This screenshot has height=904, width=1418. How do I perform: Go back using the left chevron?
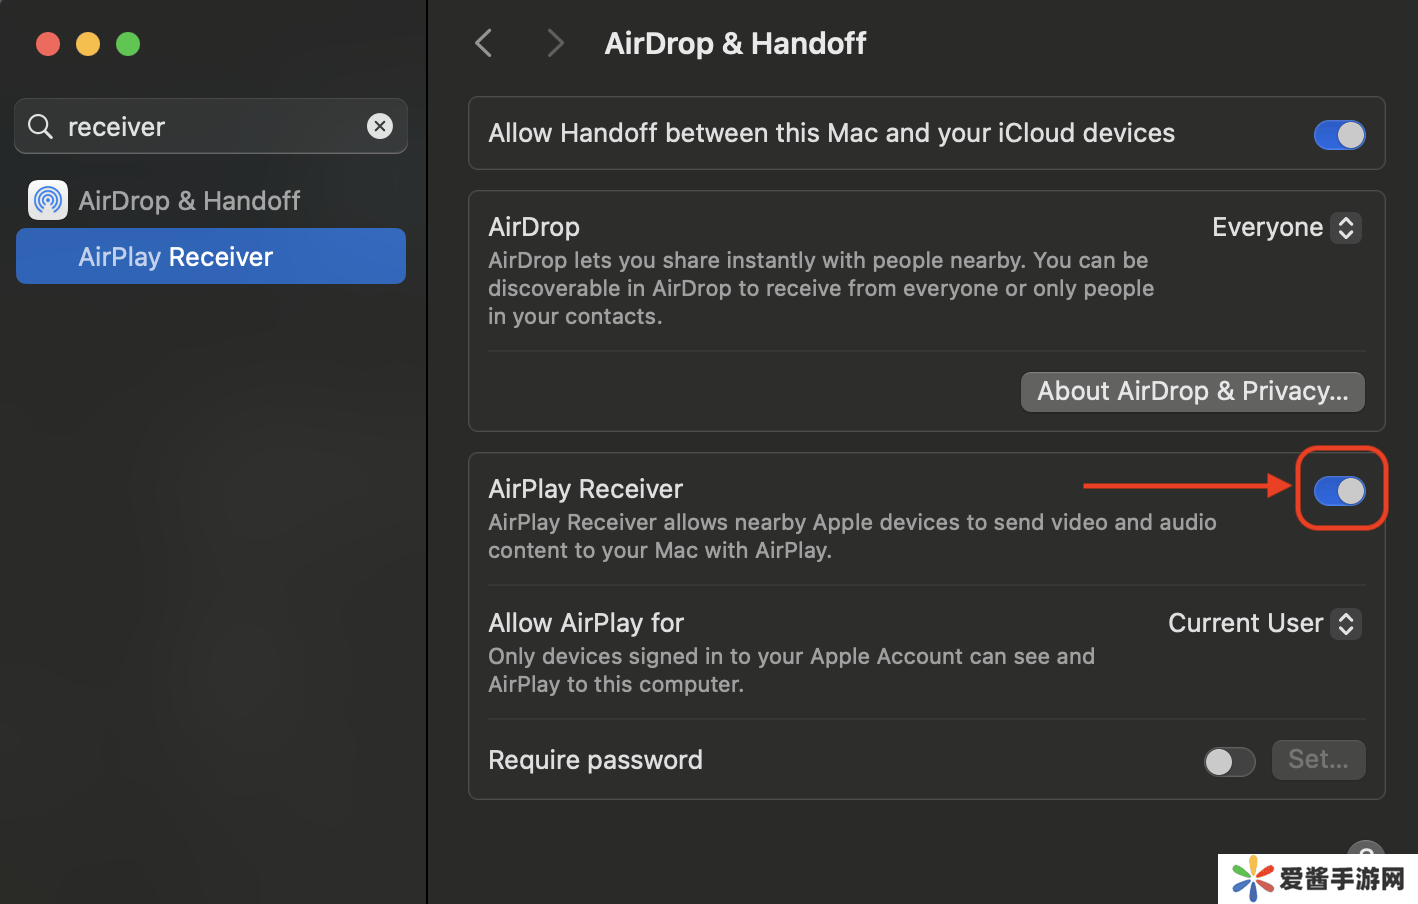tap(484, 43)
